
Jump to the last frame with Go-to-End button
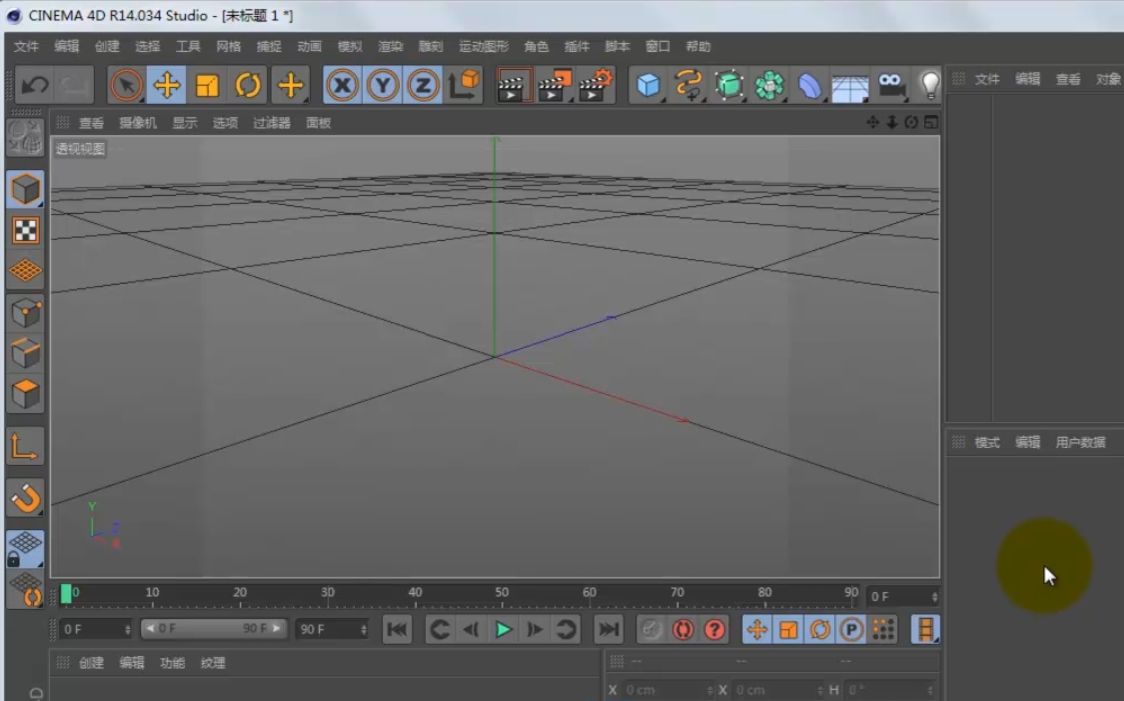pyautogui.click(x=609, y=629)
